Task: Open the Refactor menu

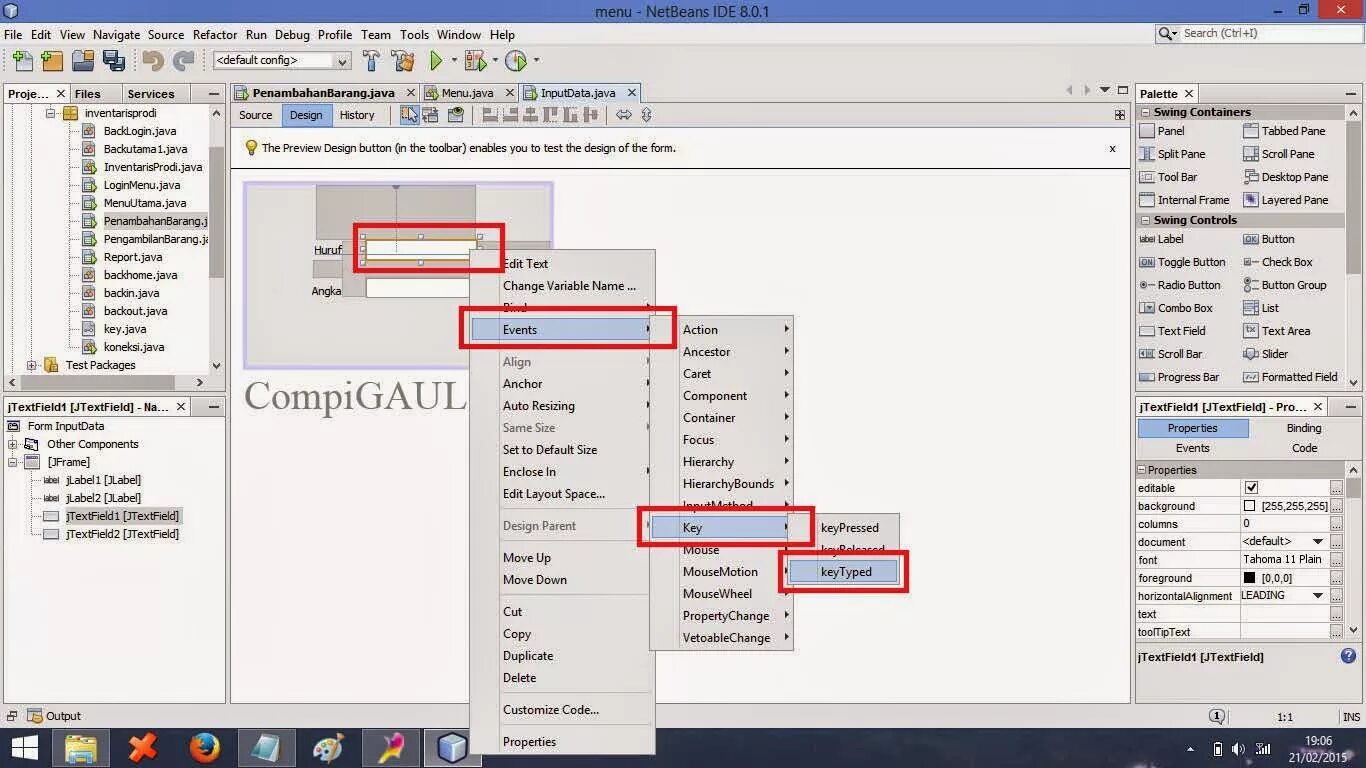Action: coord(215,34)
